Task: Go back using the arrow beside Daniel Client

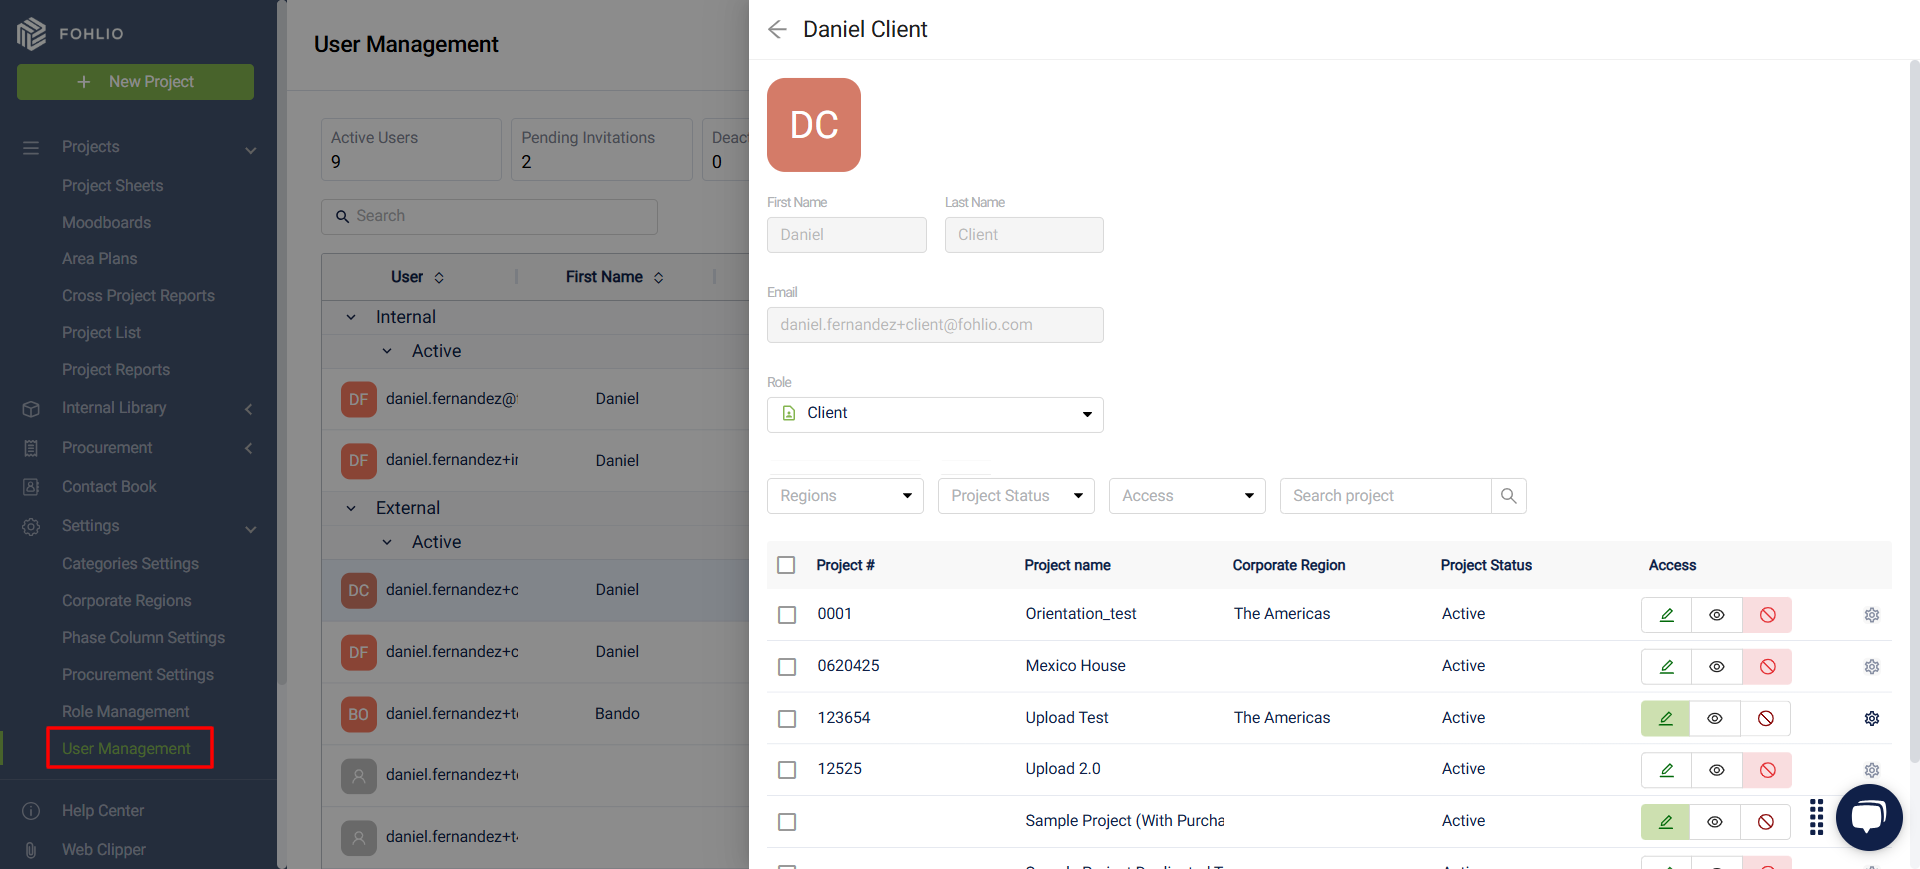Action: [x=777, y=30]
